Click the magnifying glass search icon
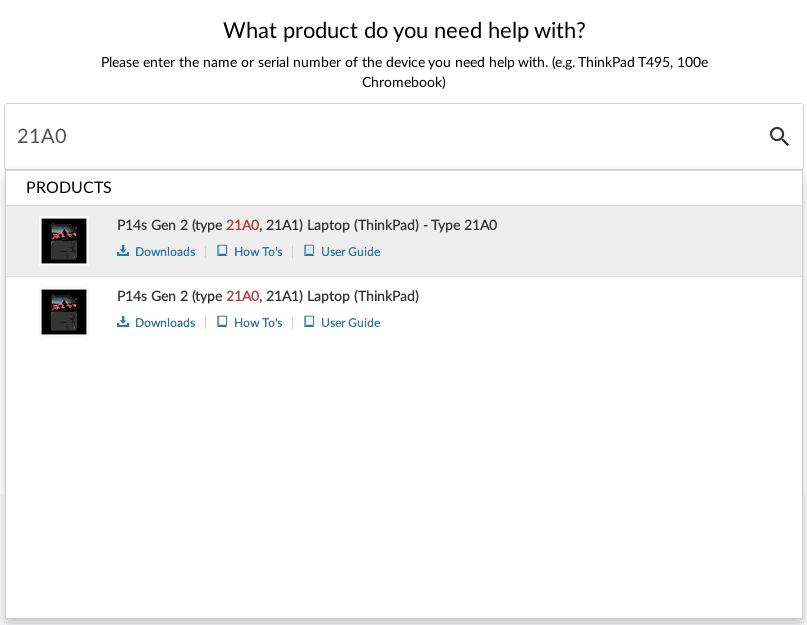 [x=779, y=136]
